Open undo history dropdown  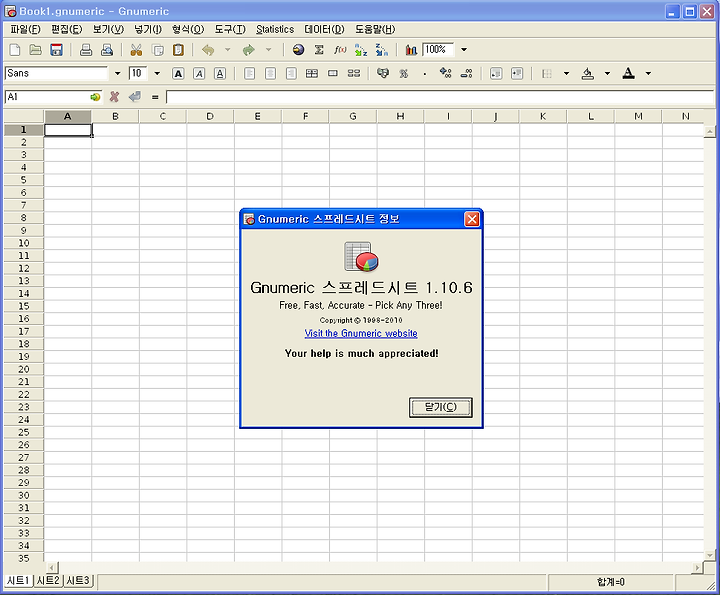pos(227,50)
